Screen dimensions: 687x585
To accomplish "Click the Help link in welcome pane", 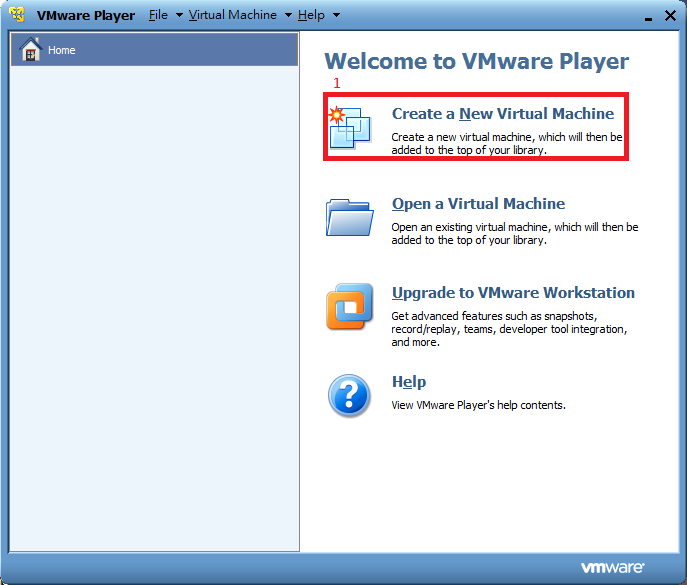I will tap(409, 382).
